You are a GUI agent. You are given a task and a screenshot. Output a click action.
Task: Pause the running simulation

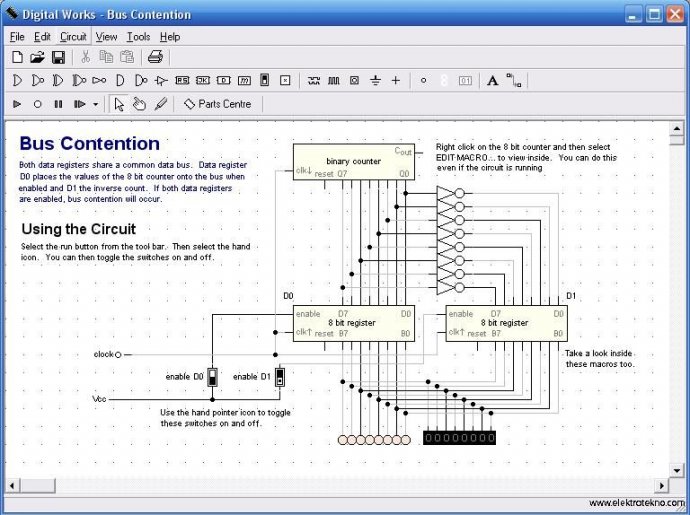[x=58, y=104]
